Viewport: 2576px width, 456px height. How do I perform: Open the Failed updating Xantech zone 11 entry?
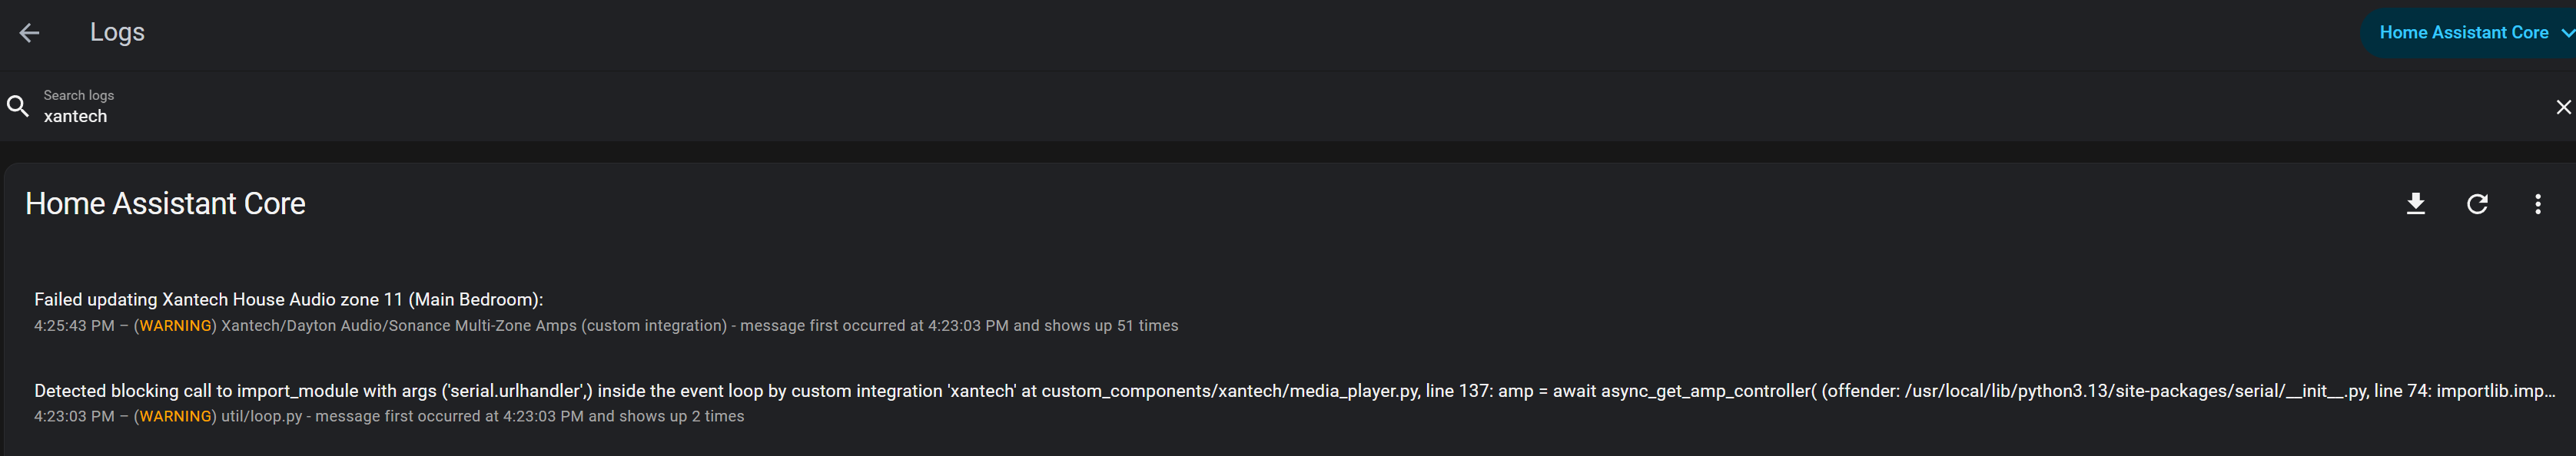pos(288,299)
